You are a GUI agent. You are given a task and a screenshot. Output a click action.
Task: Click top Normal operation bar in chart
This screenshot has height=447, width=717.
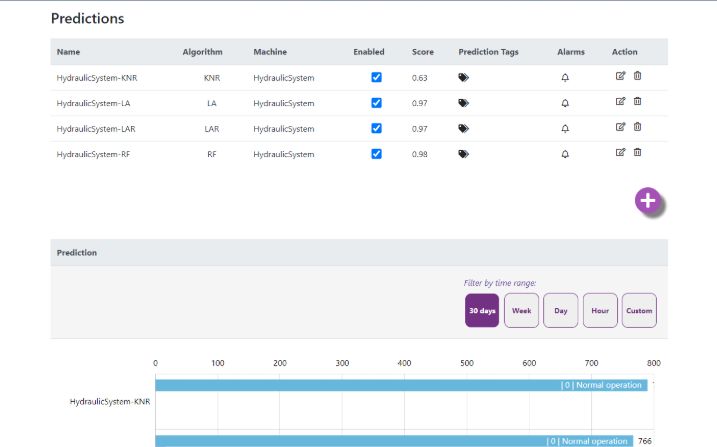[400, 384]
